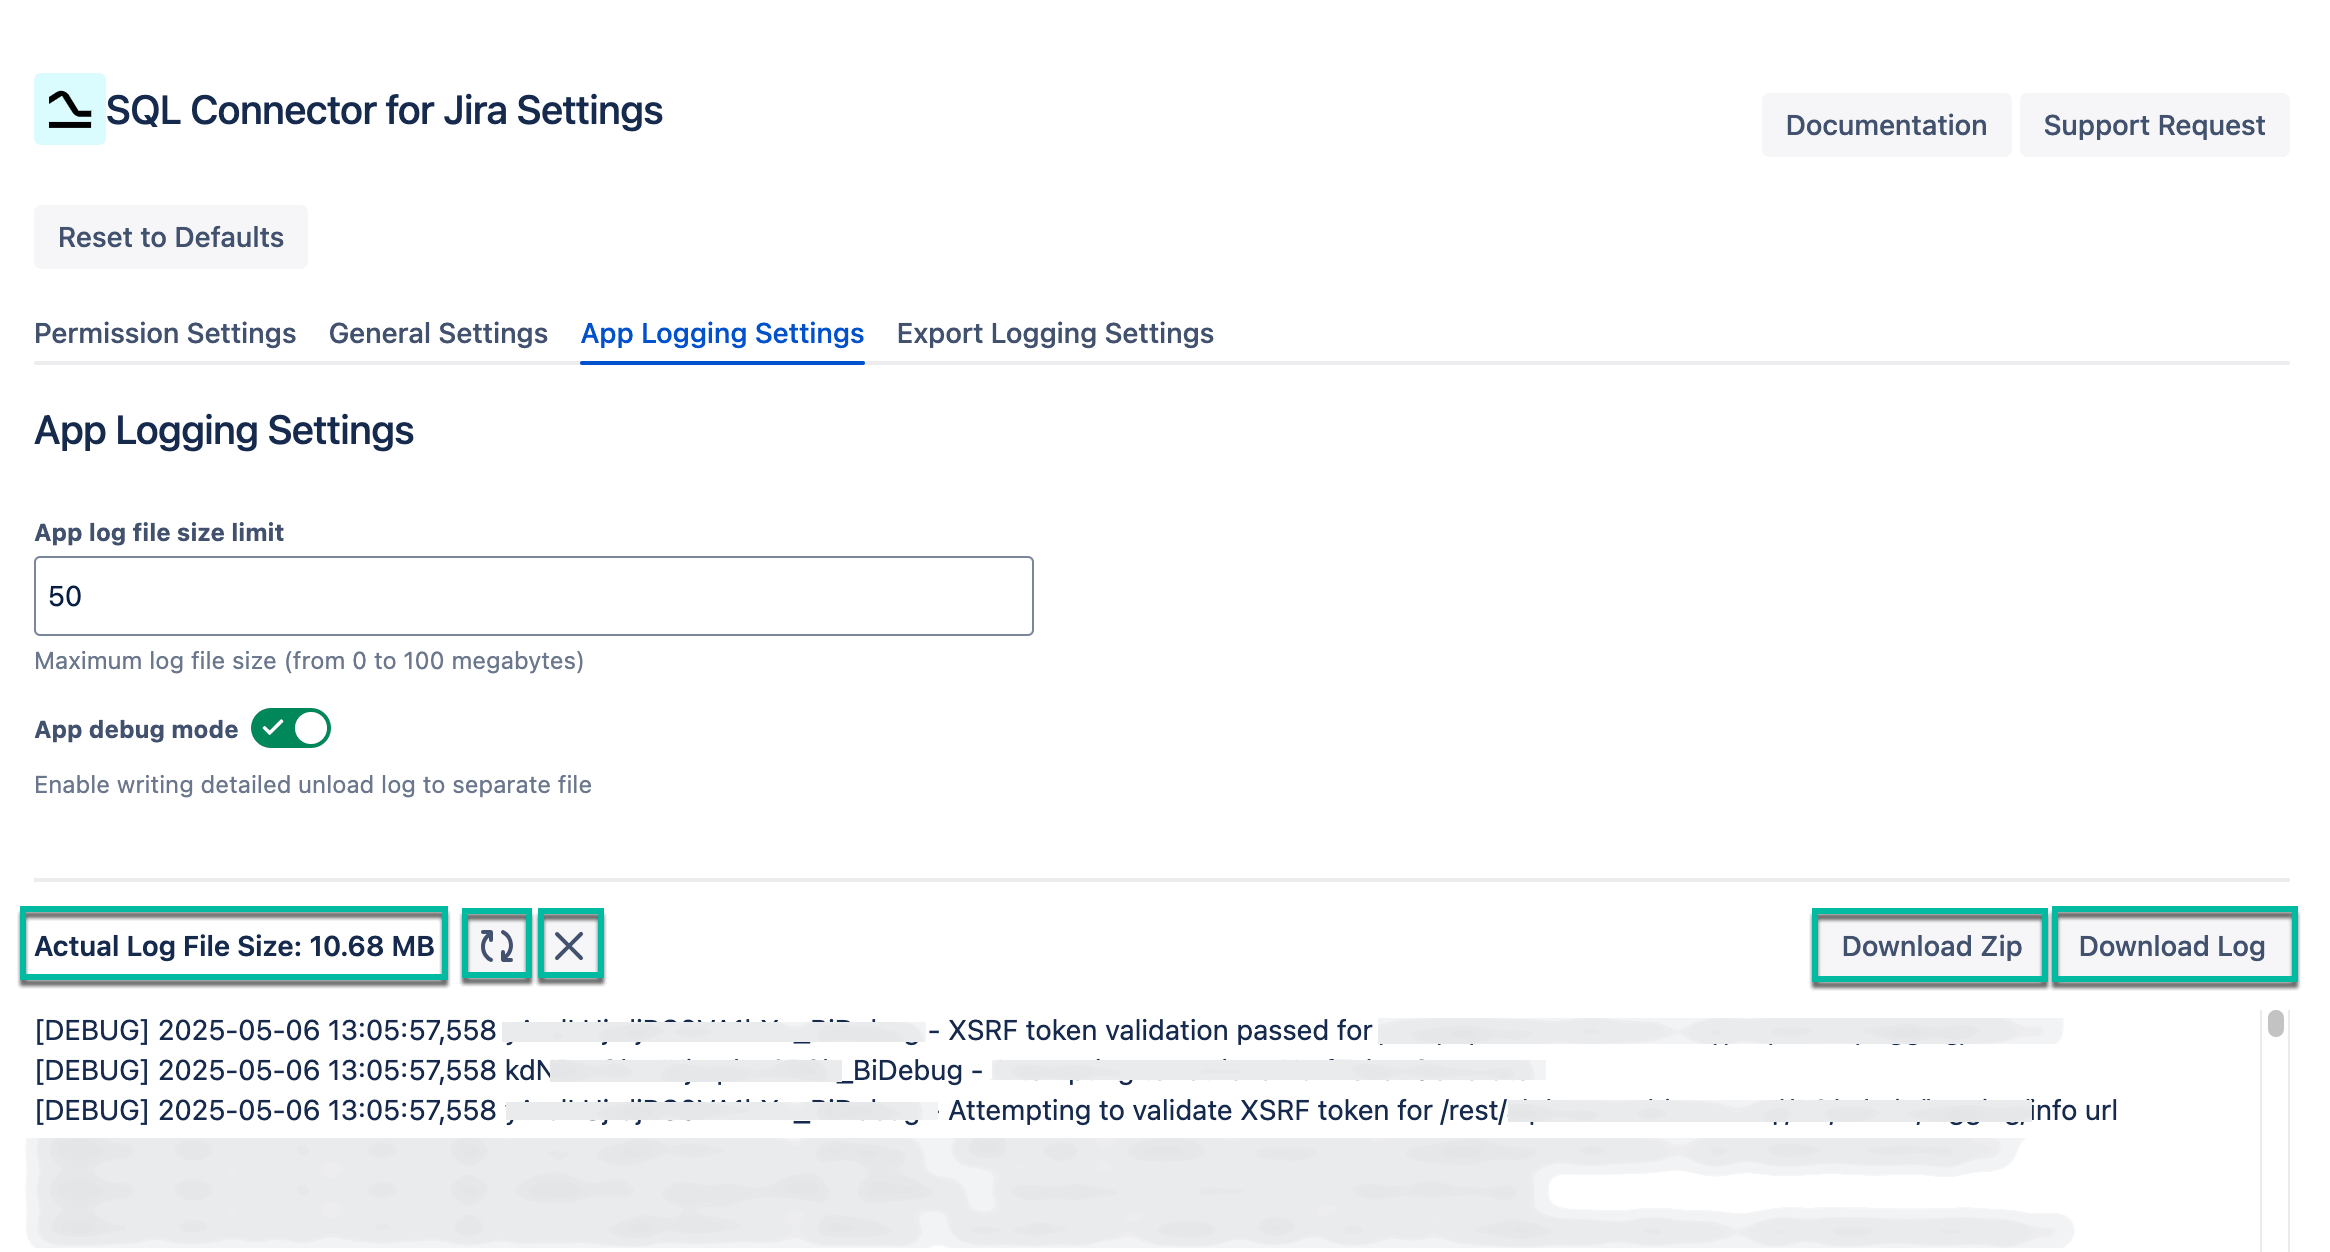Download the logs as a Zip
The width and height of the screenshot is (2330, 1252).
click(1930, 945)
